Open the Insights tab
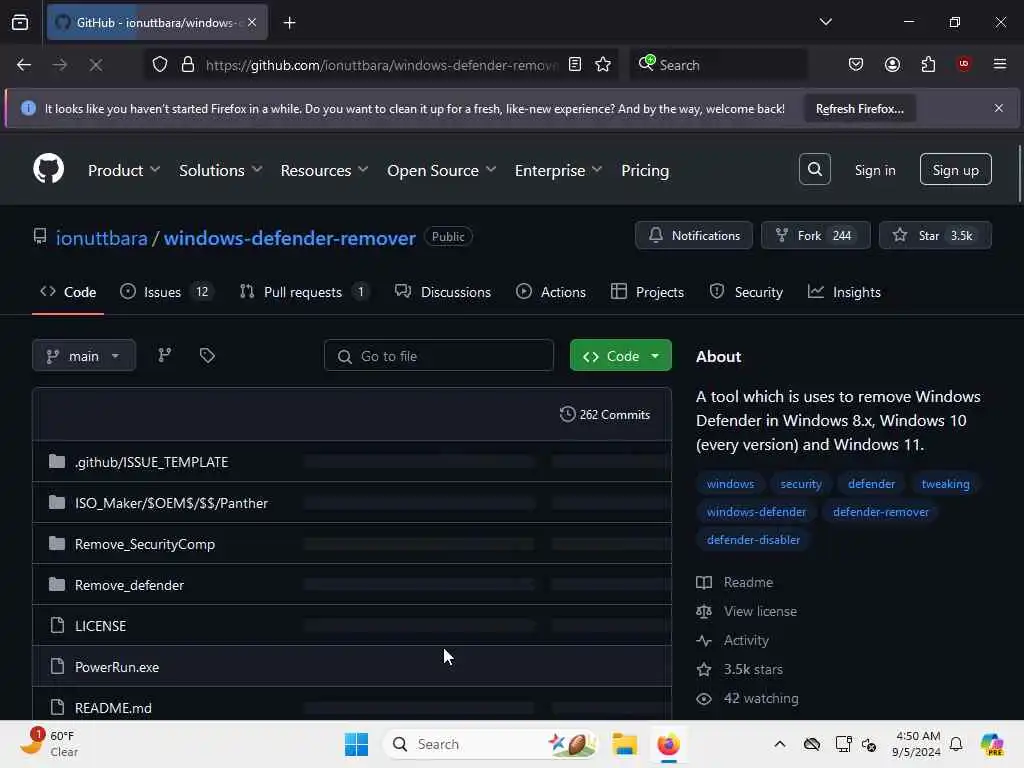This screenshot has width=1024, height=768. [x=844, y=292]
